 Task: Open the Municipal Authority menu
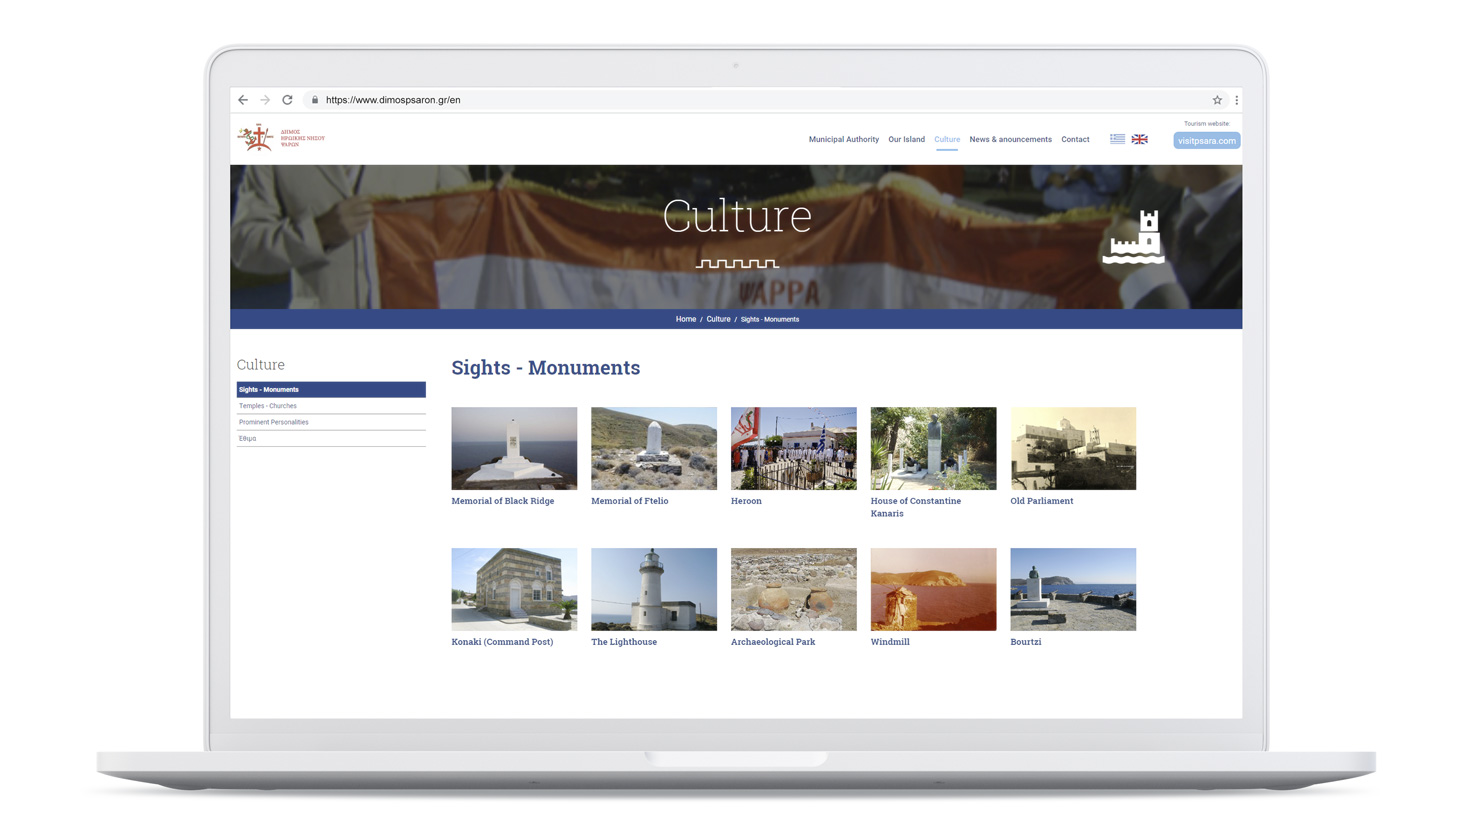click(x=843, y=139)
